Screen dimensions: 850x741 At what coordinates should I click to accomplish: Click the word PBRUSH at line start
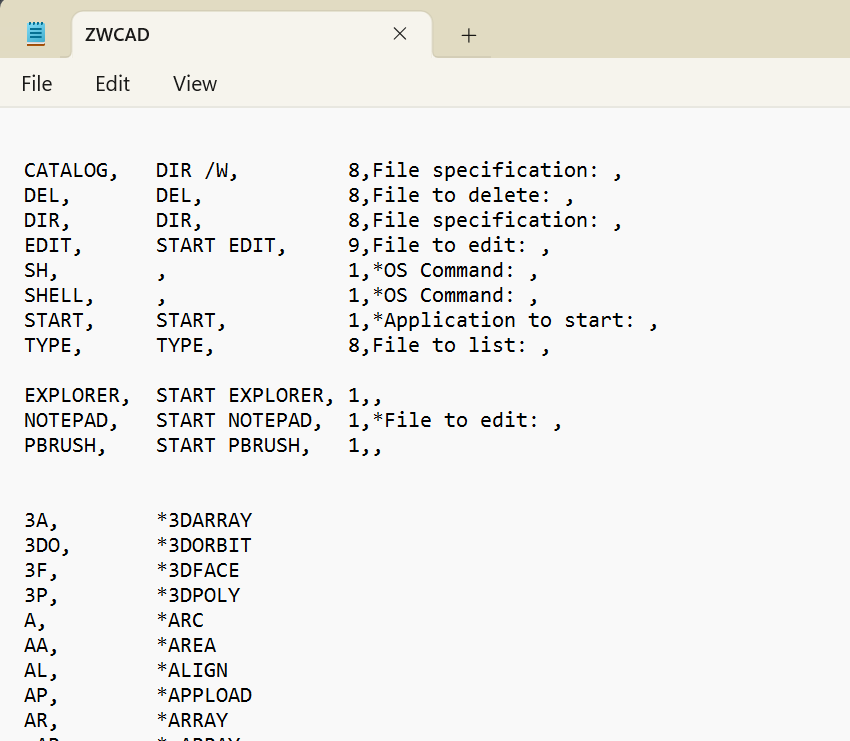[x=60, y=445]
